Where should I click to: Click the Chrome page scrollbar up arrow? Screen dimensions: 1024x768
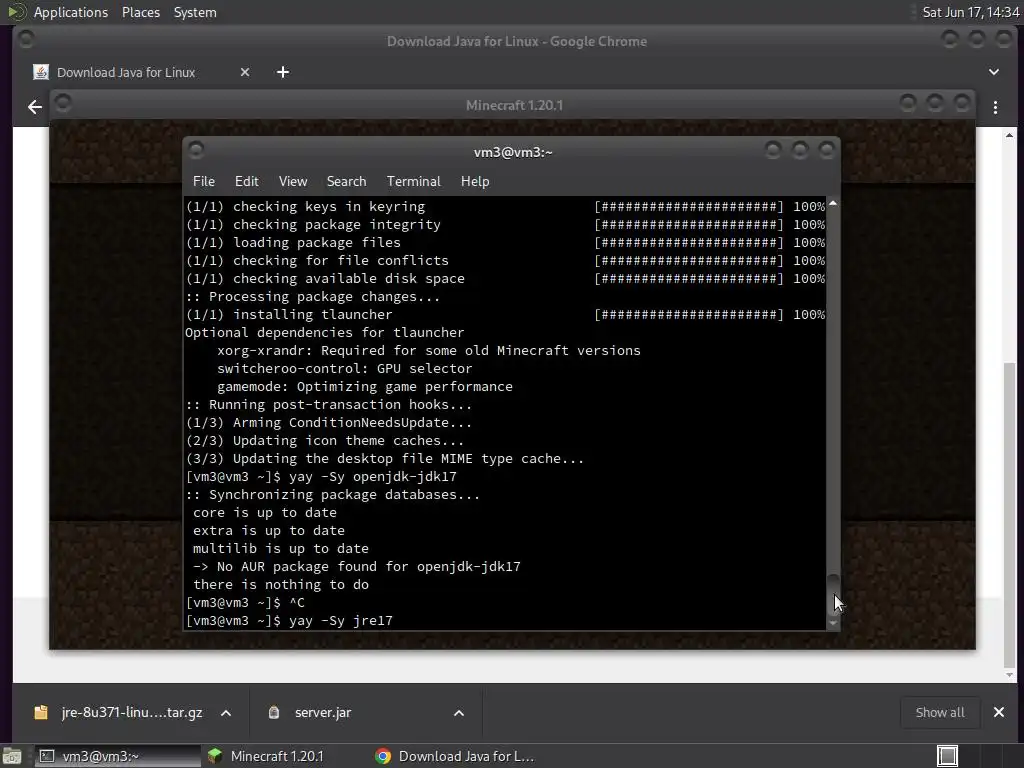1010,135
